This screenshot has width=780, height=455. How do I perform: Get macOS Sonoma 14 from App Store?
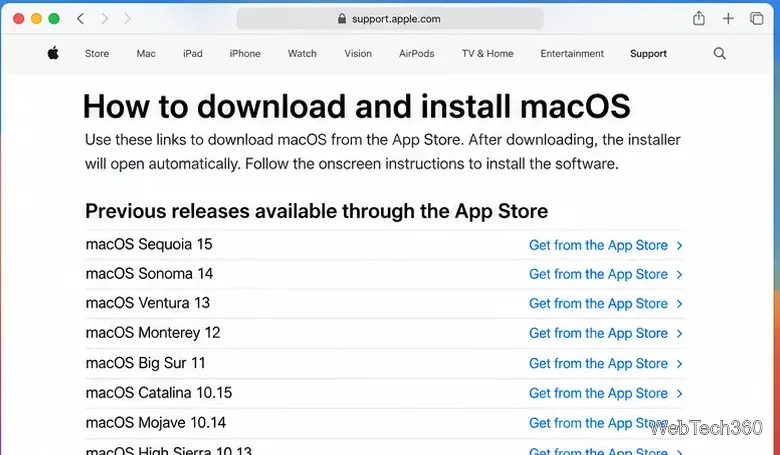(598, 274)
